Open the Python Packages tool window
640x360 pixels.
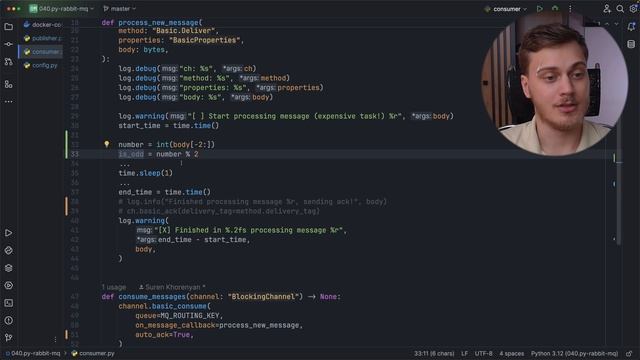click(9, 251)
